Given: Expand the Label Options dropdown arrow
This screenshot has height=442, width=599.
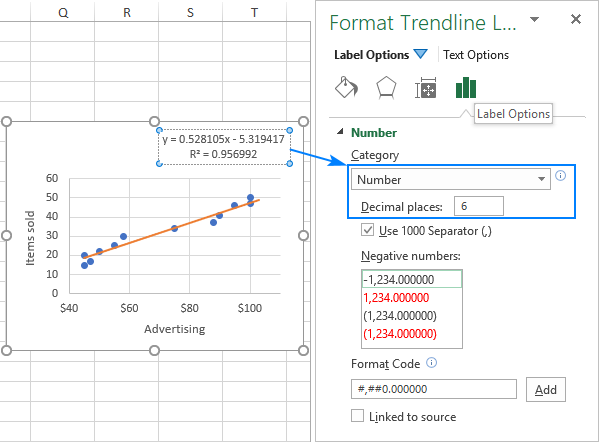Looking at the screenshot, I should [421, 54].
